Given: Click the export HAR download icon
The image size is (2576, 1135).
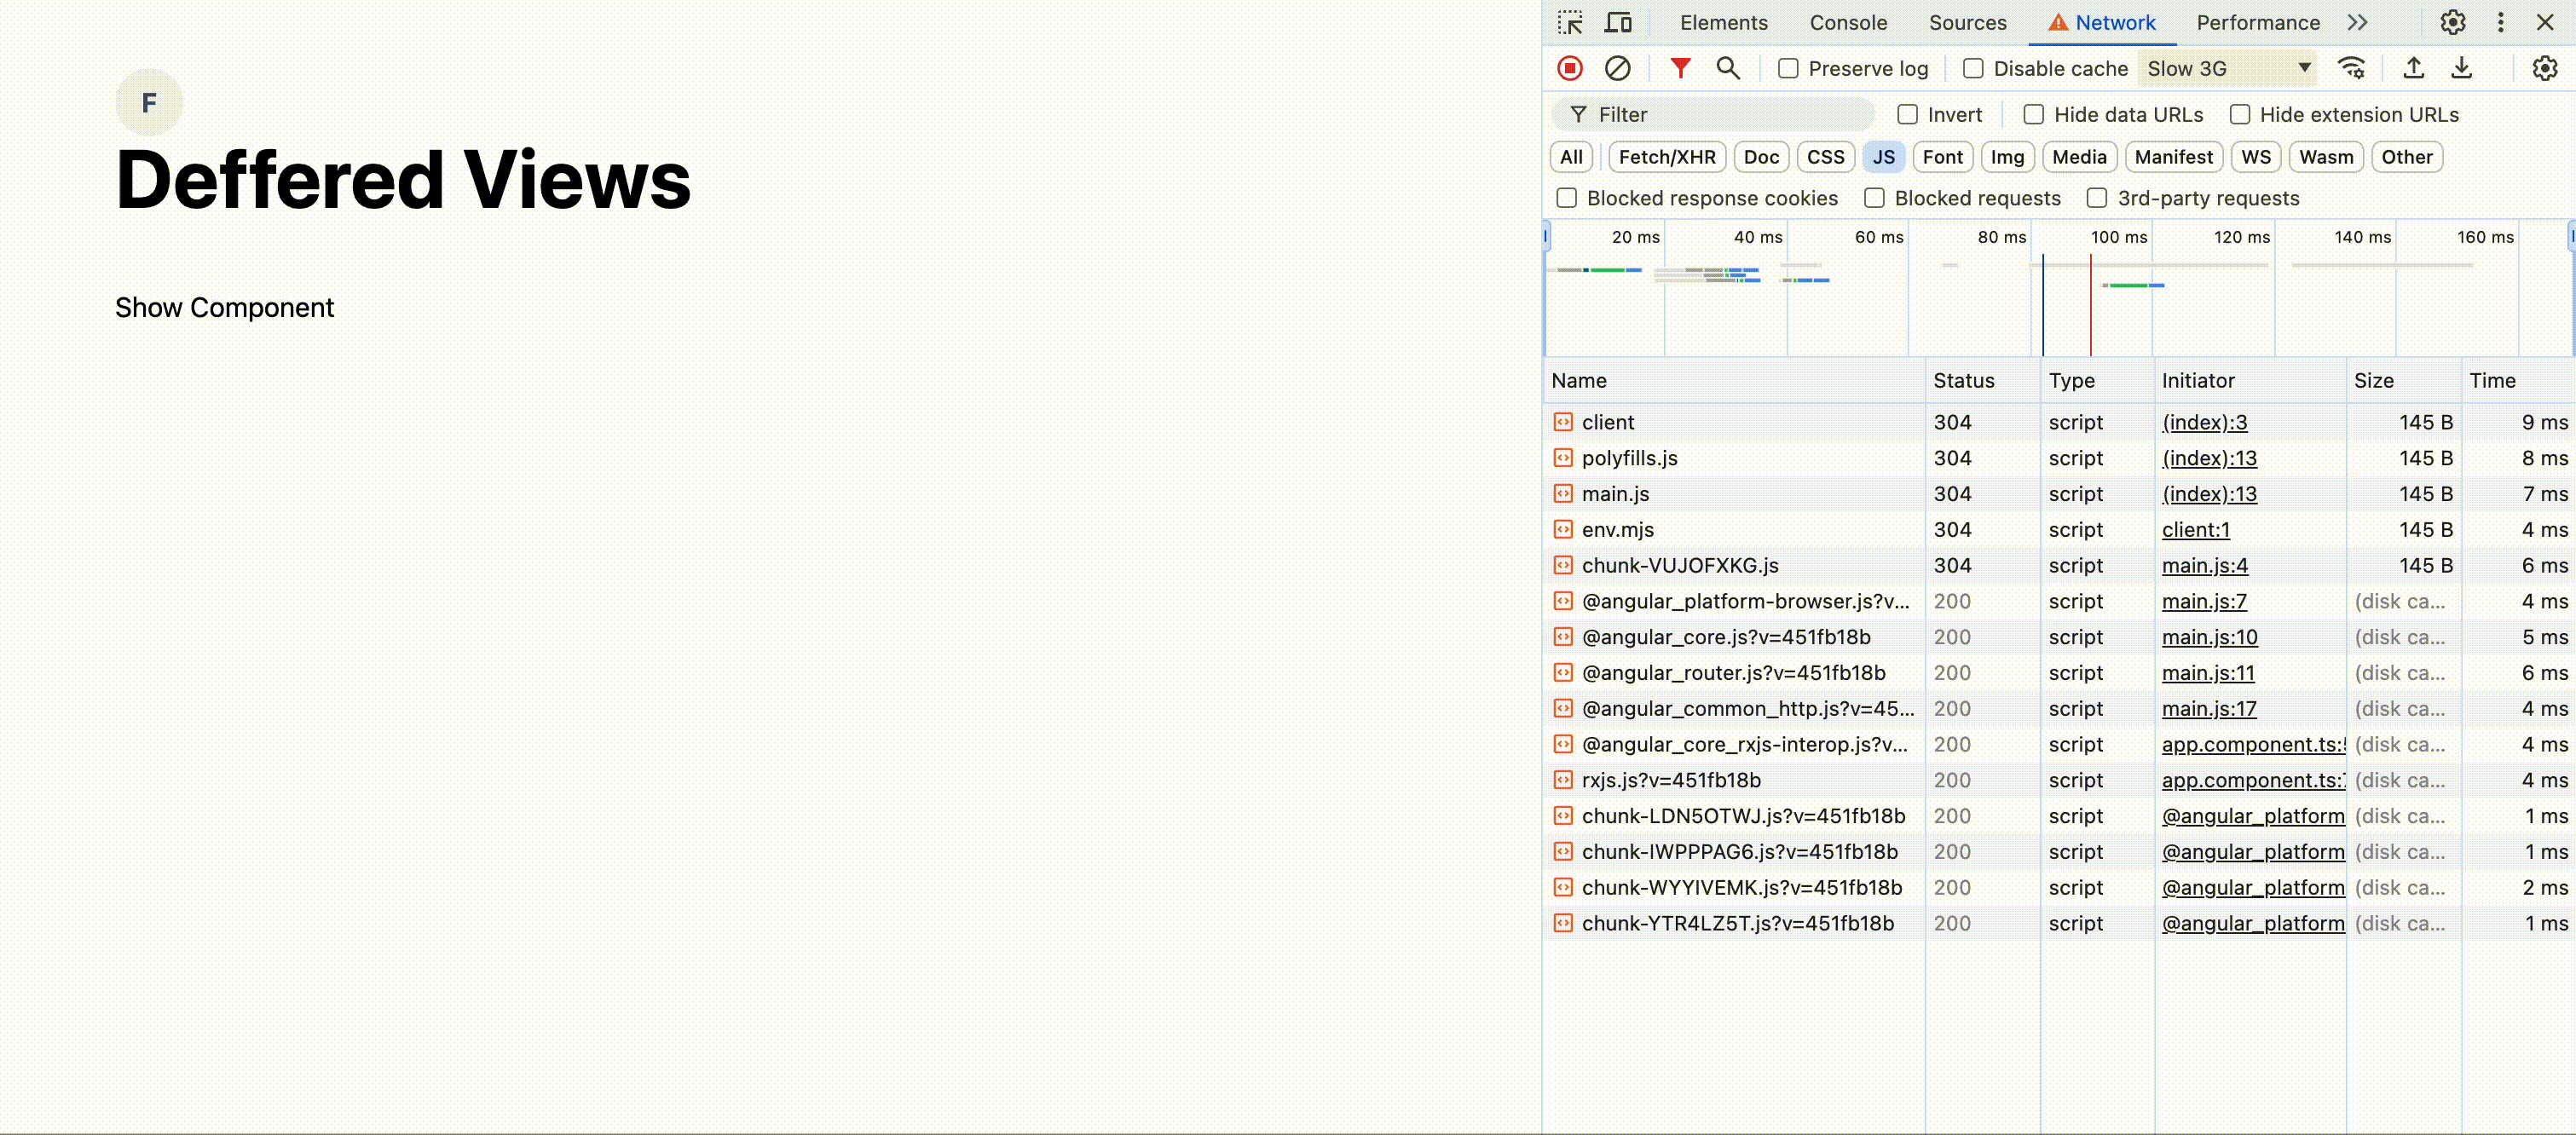Looking at the screenshot, I should [2461, 68].
